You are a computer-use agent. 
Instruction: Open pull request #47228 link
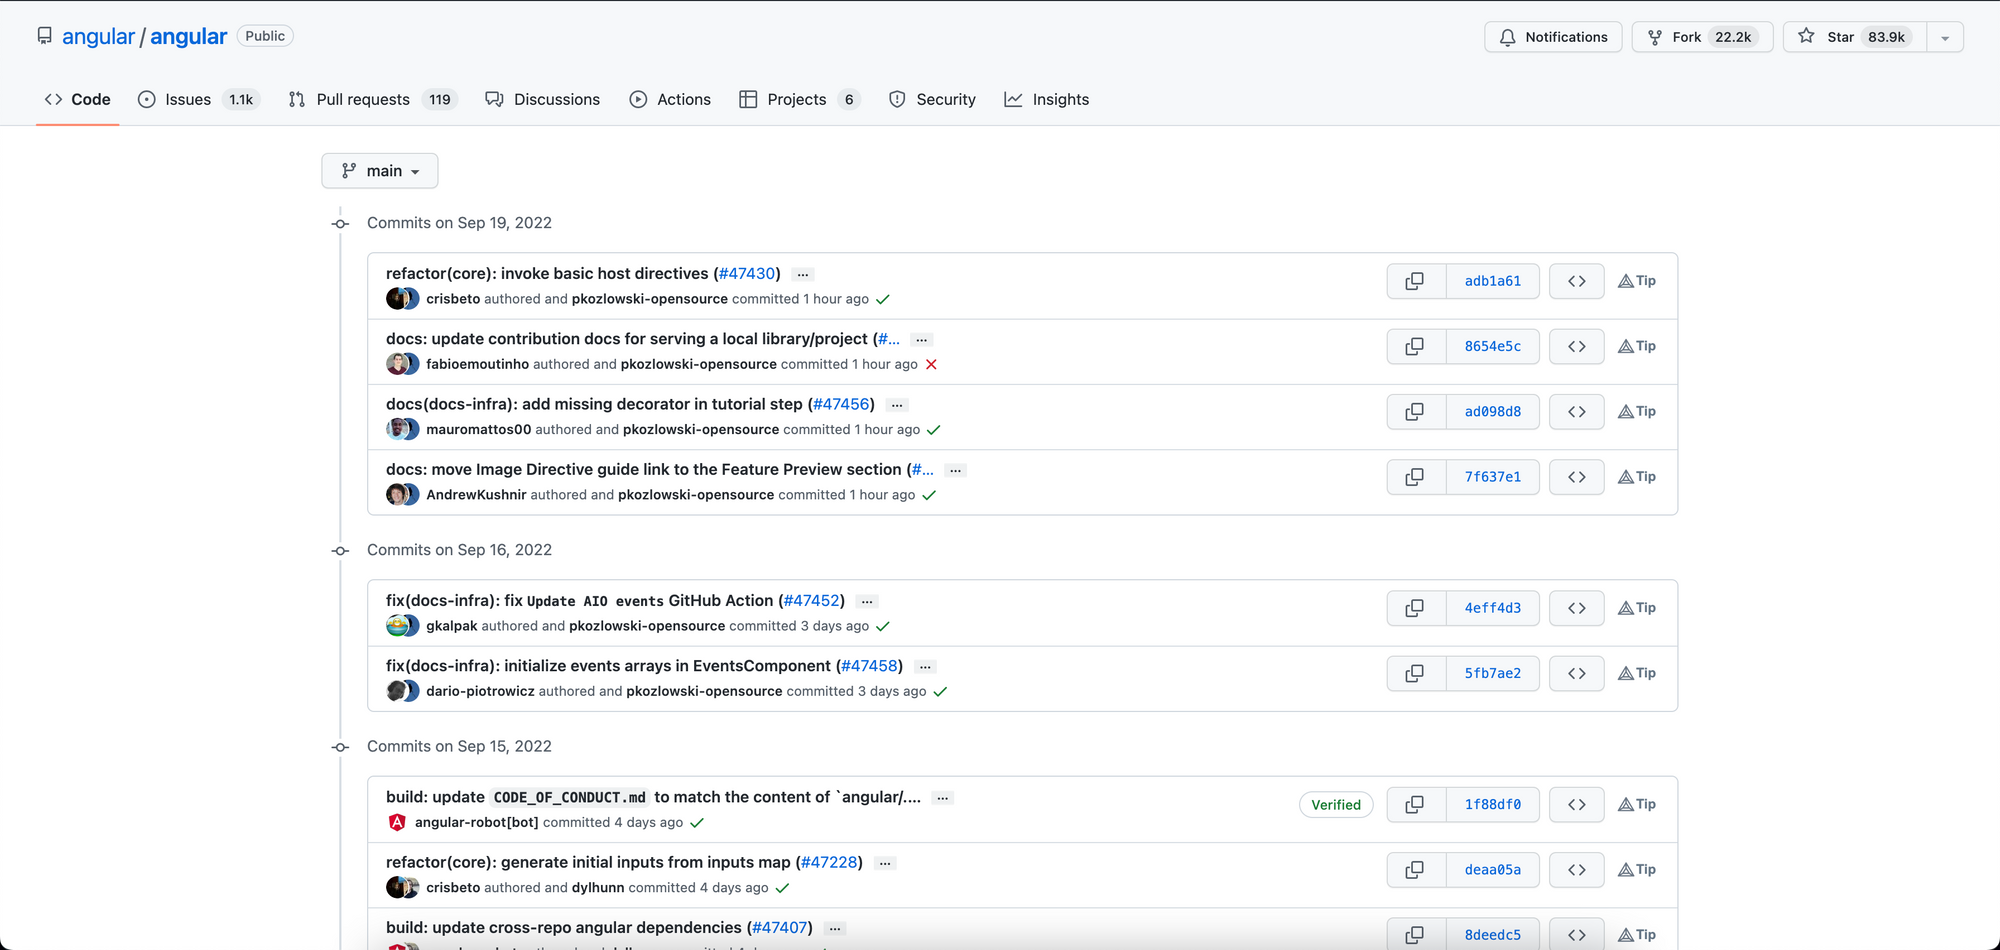click(x=829, y=862)
